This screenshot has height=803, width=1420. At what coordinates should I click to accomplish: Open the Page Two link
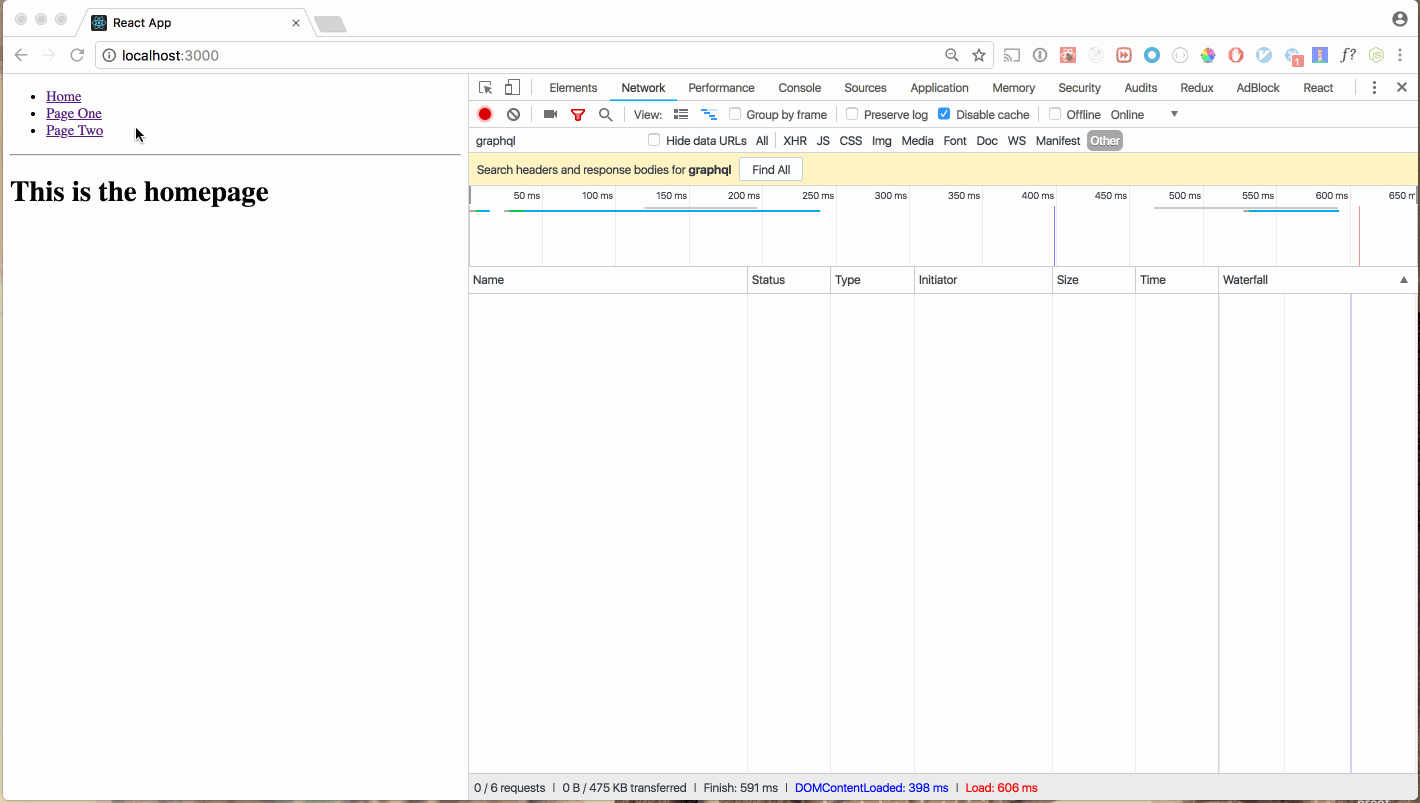point(74,130)
